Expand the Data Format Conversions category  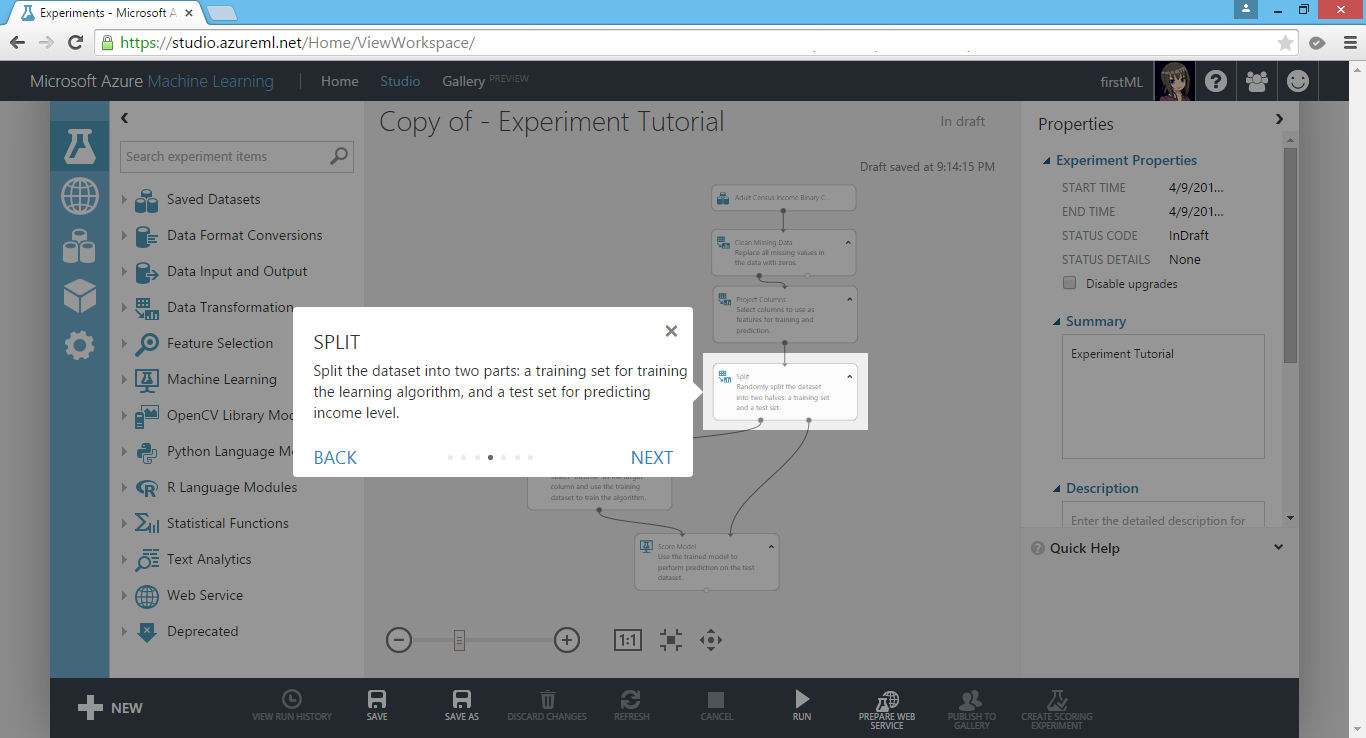tap(125, 235)
